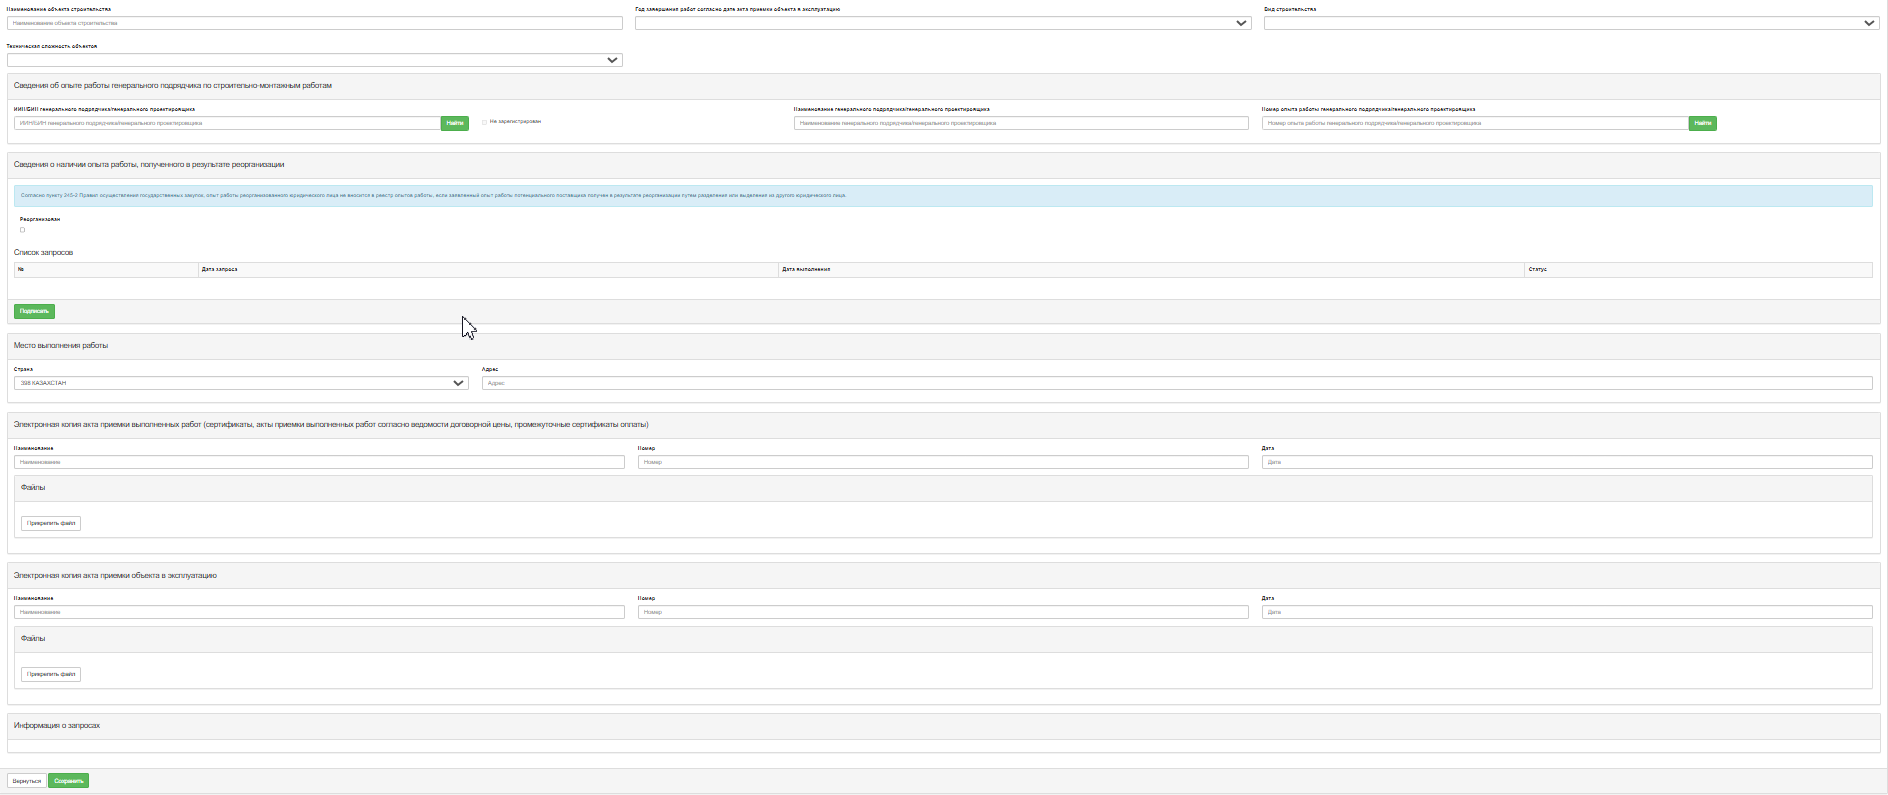Click 'Прикрепить файл' under акт приемки выполненных работ
1888x795 pixels.
(x=51, y=523)
